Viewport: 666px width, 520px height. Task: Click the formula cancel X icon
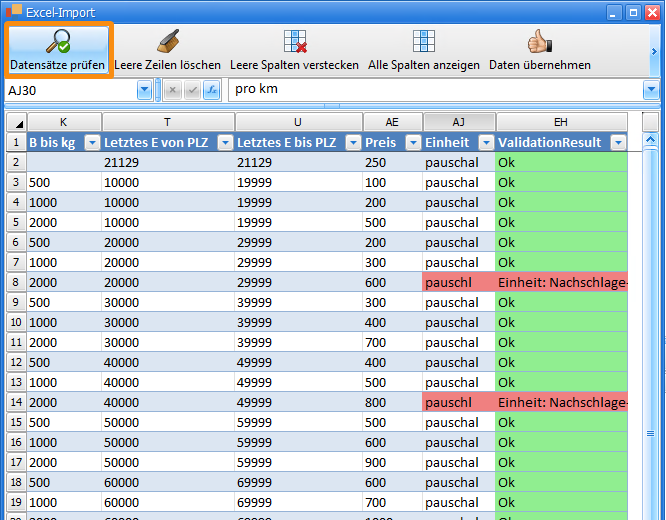pyautogui.click(x=172, y=90)
